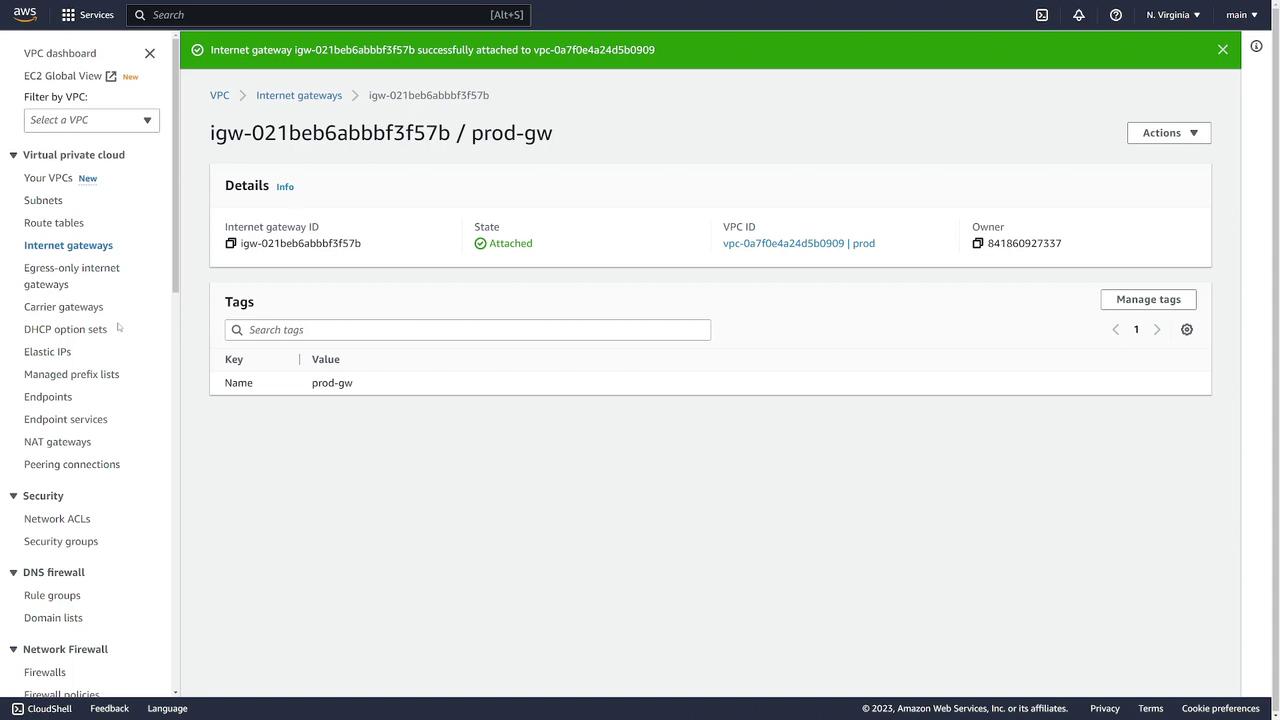This screenshot has width=1280, height=720.
Task: Sort tags by the Value column
Action: click(326, 359)
